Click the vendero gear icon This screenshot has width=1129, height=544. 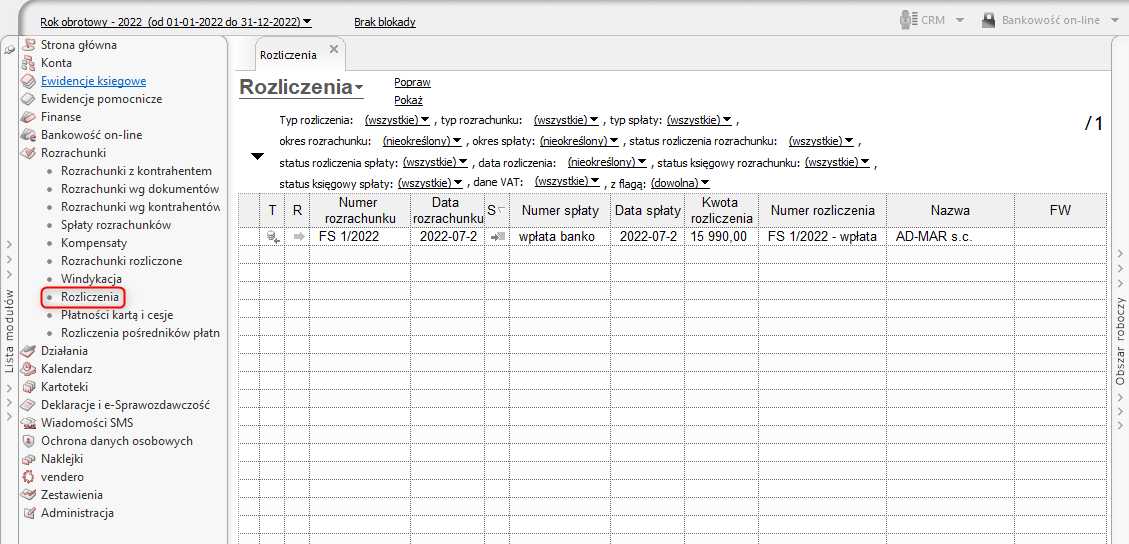pos(28,477)
